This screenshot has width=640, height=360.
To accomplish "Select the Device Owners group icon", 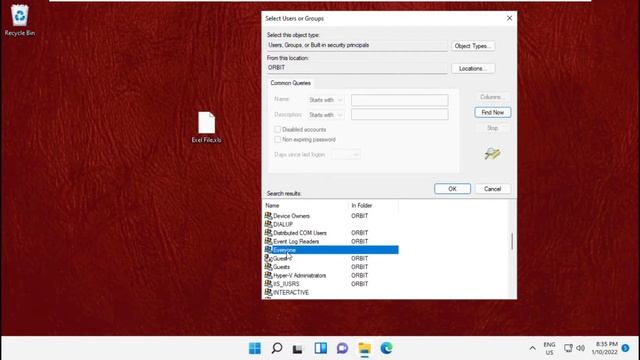I will 268,215.
